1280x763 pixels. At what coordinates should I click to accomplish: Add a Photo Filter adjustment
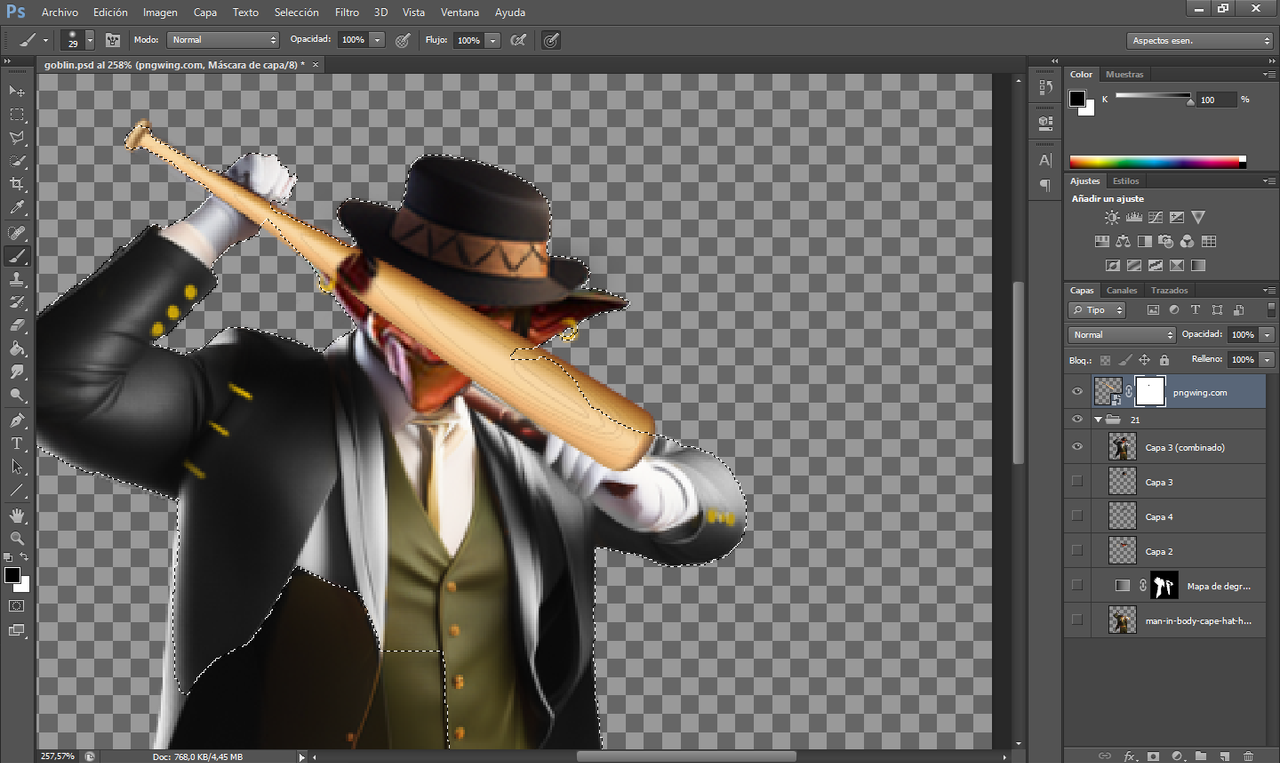[x=1166, y=241]
